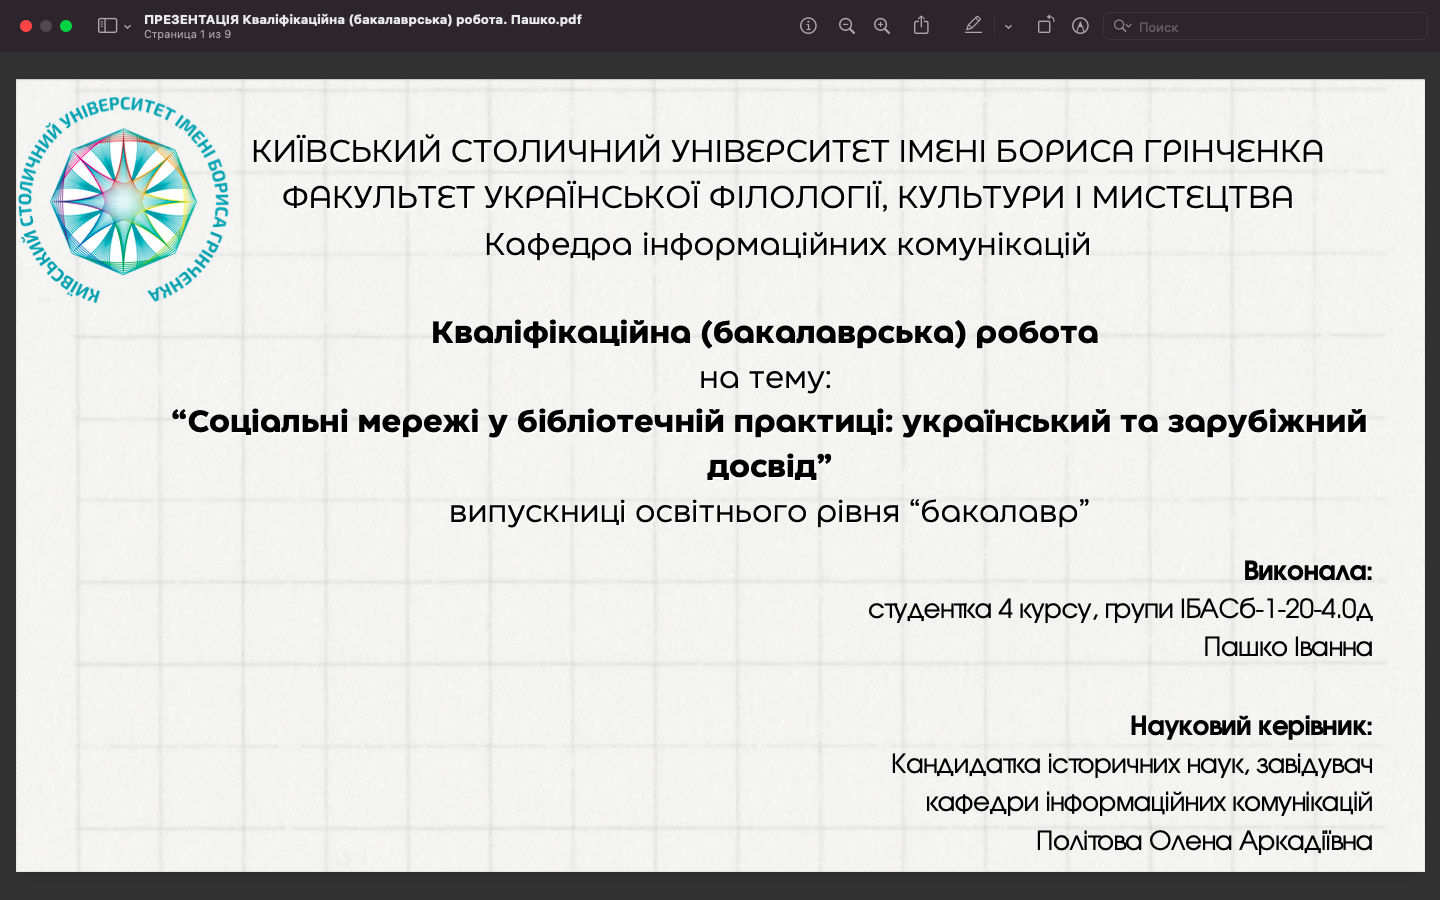
Task: Zoom in on the PDF page
Action: 882,26
